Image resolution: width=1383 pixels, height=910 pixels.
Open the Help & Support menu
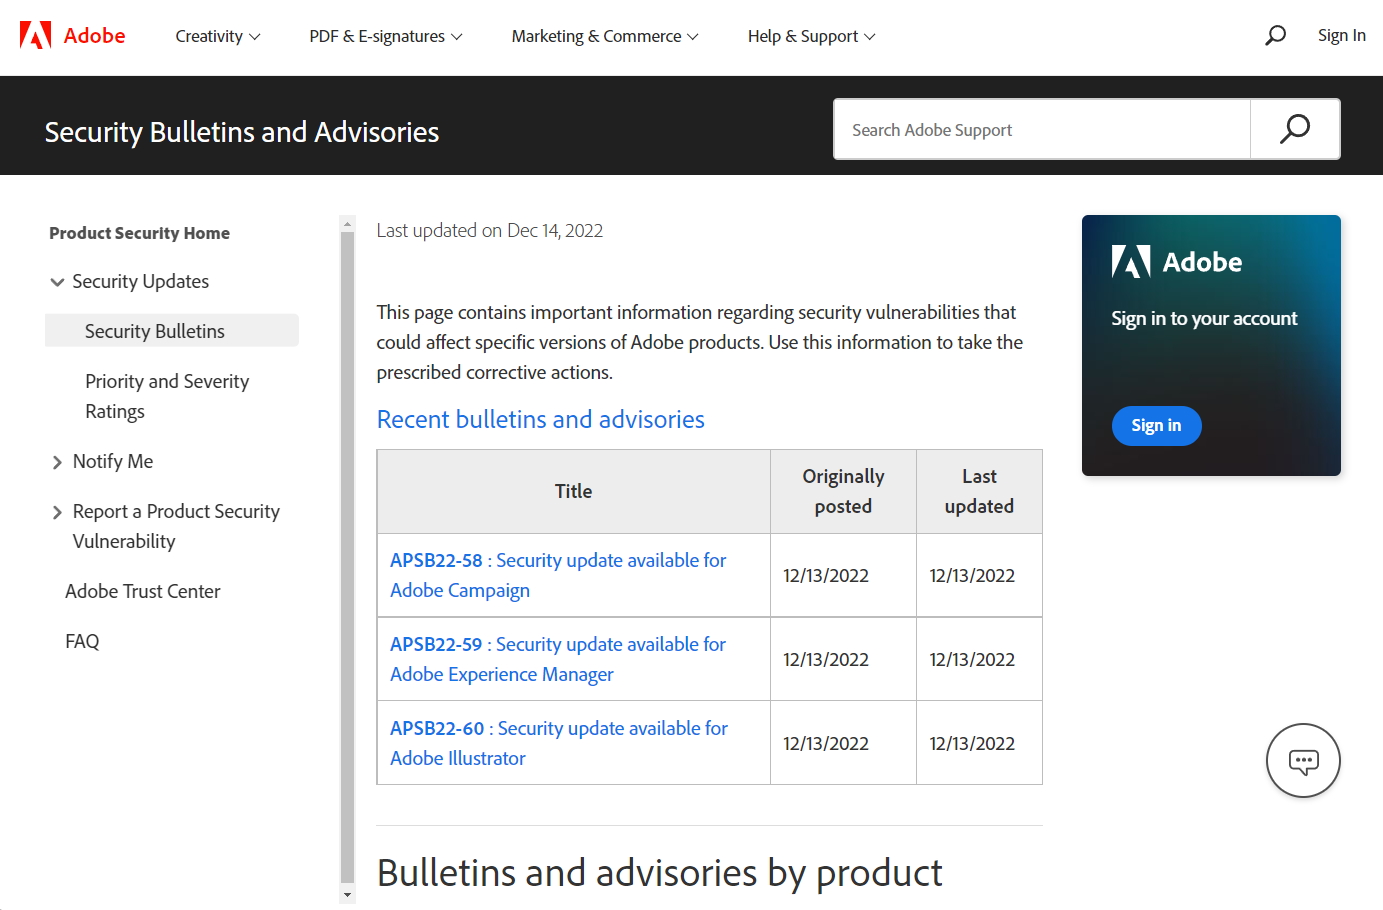(x=811, y=36)
